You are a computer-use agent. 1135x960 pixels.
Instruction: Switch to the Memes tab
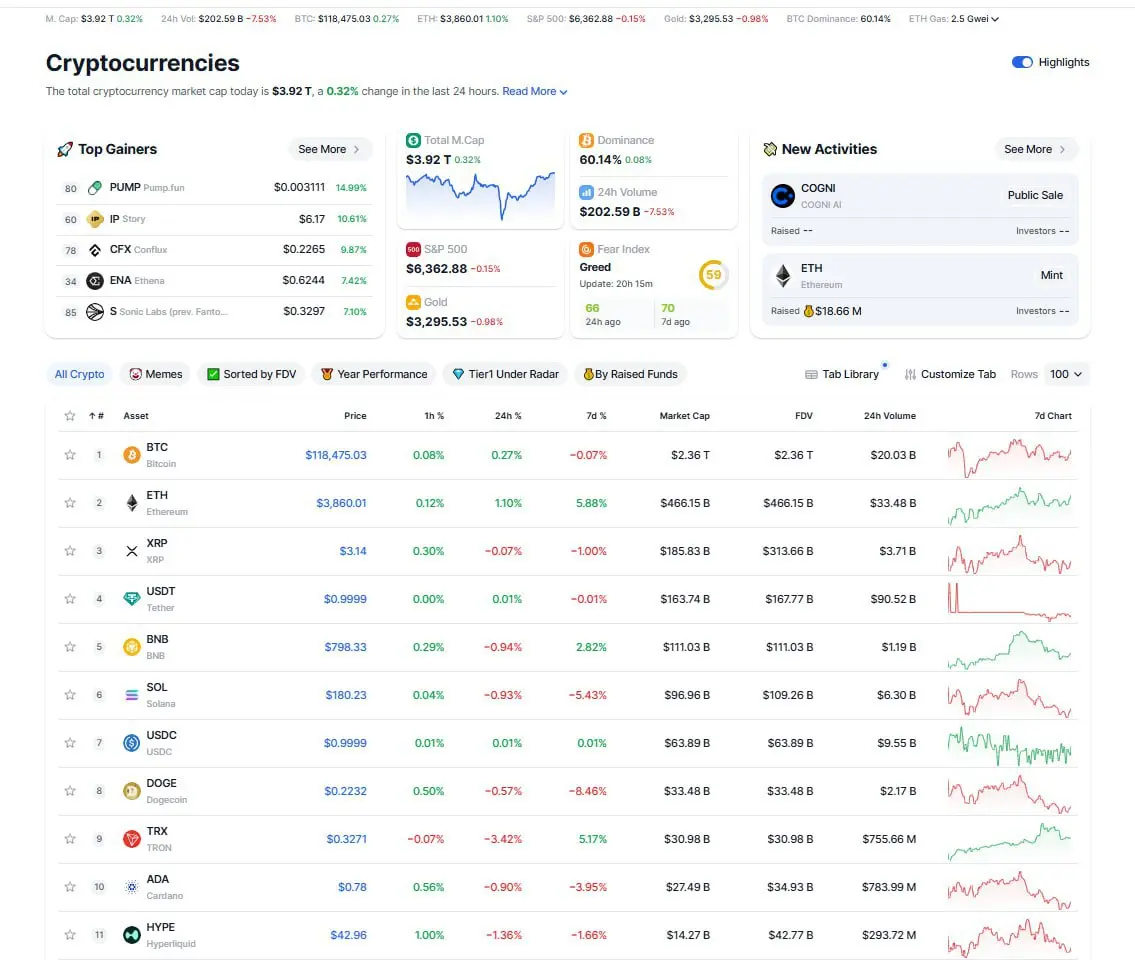point(156,374)
